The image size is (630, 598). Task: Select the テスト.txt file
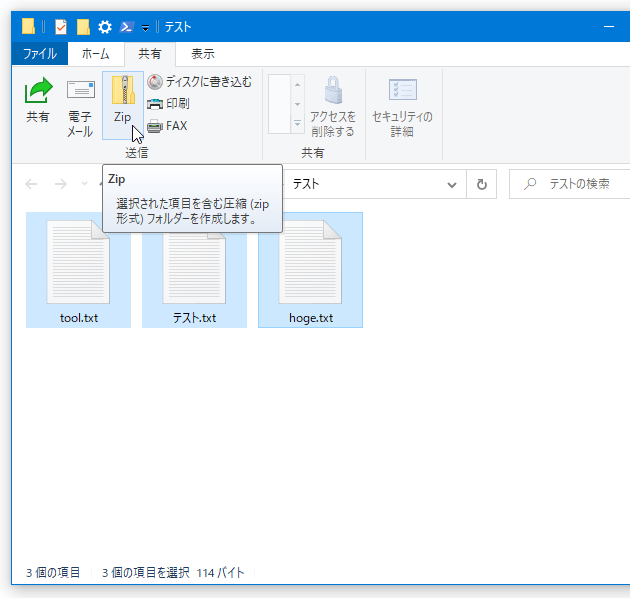194,270
